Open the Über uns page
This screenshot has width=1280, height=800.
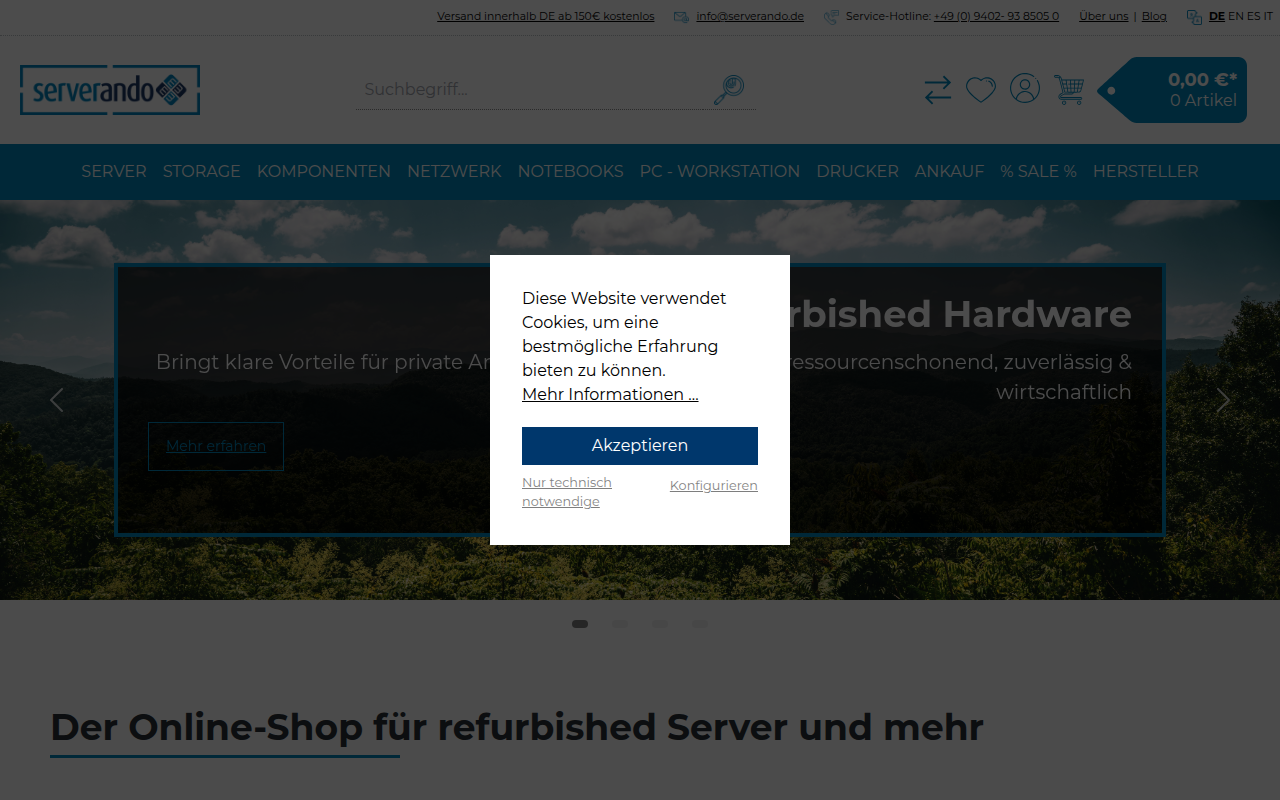[1104, 16]
